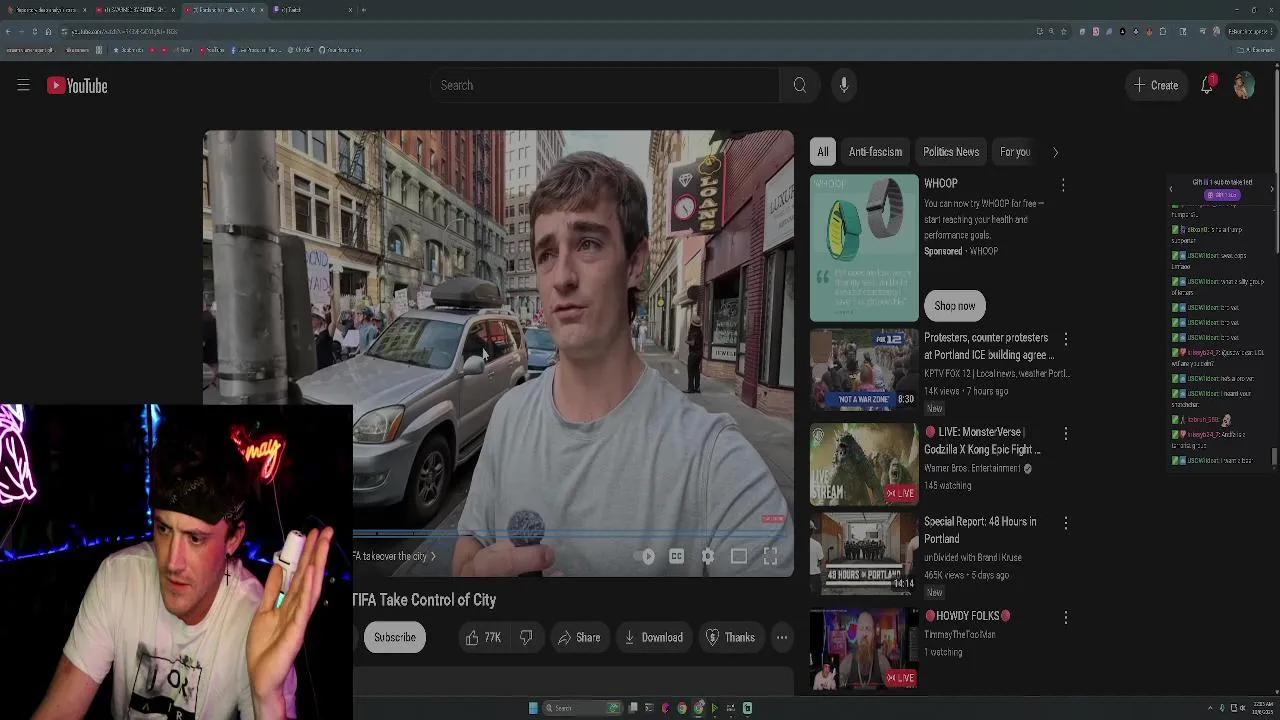Image resolution: width=1280 pixels, height=720 pixels.
Task: Click the main video player
Action: click(x=498, y=353)
